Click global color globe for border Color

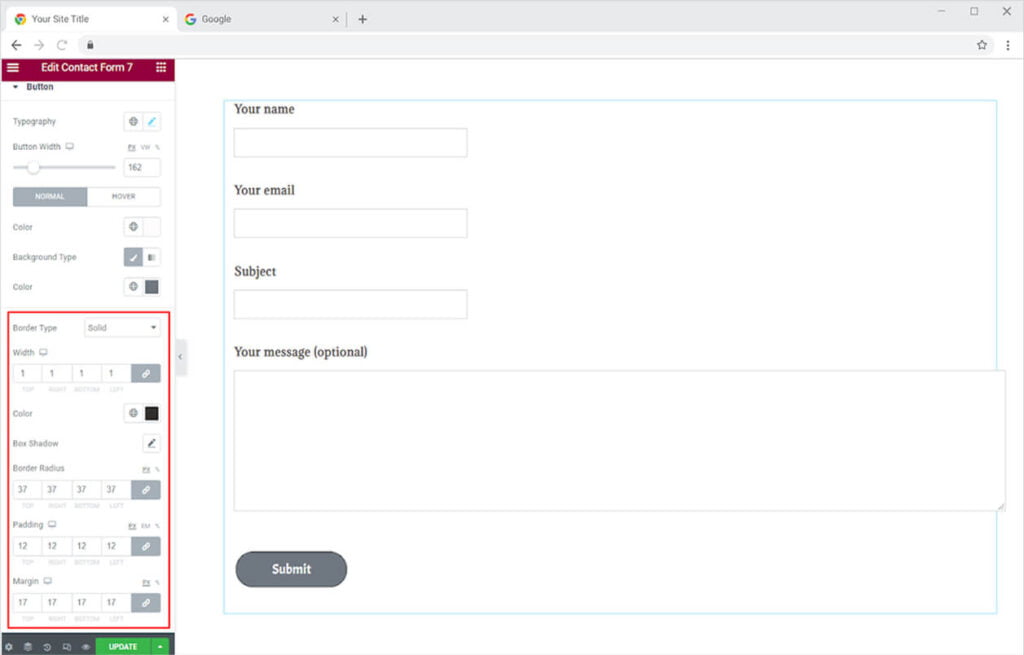[133, 413]
